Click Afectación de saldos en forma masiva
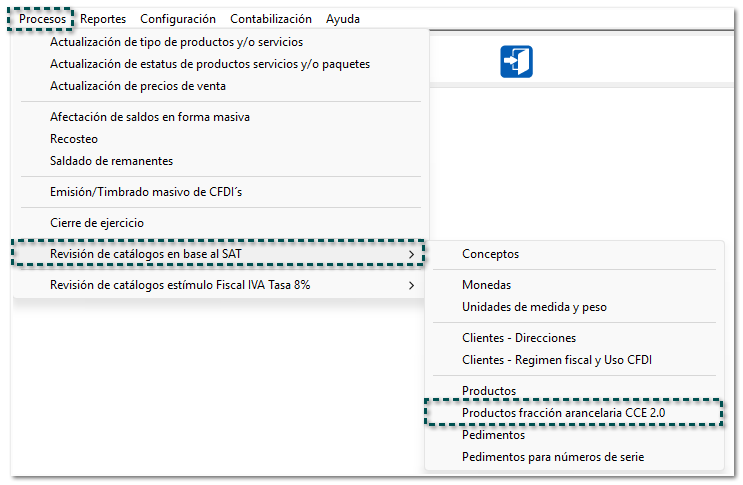This screenshot has height=485, width=743. pyautogui.click(x=150, y=117)
